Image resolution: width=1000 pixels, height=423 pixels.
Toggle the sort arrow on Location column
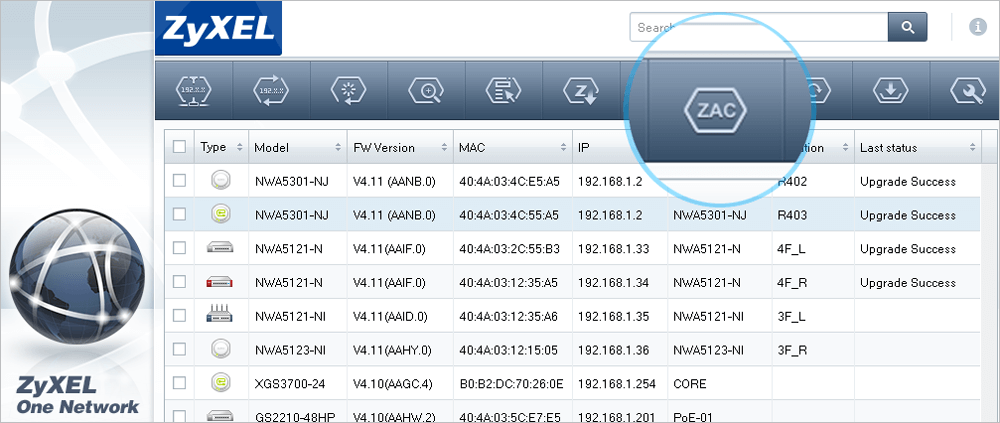pos(846,147)
